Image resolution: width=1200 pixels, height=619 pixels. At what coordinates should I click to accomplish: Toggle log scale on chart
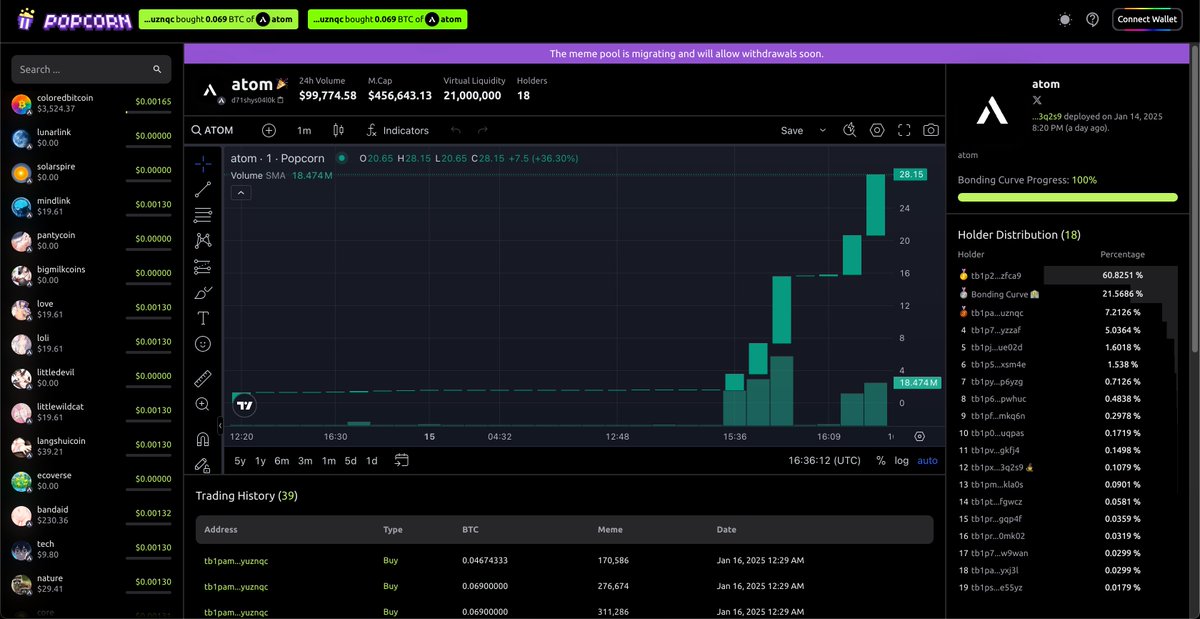(x=902, y=461)
